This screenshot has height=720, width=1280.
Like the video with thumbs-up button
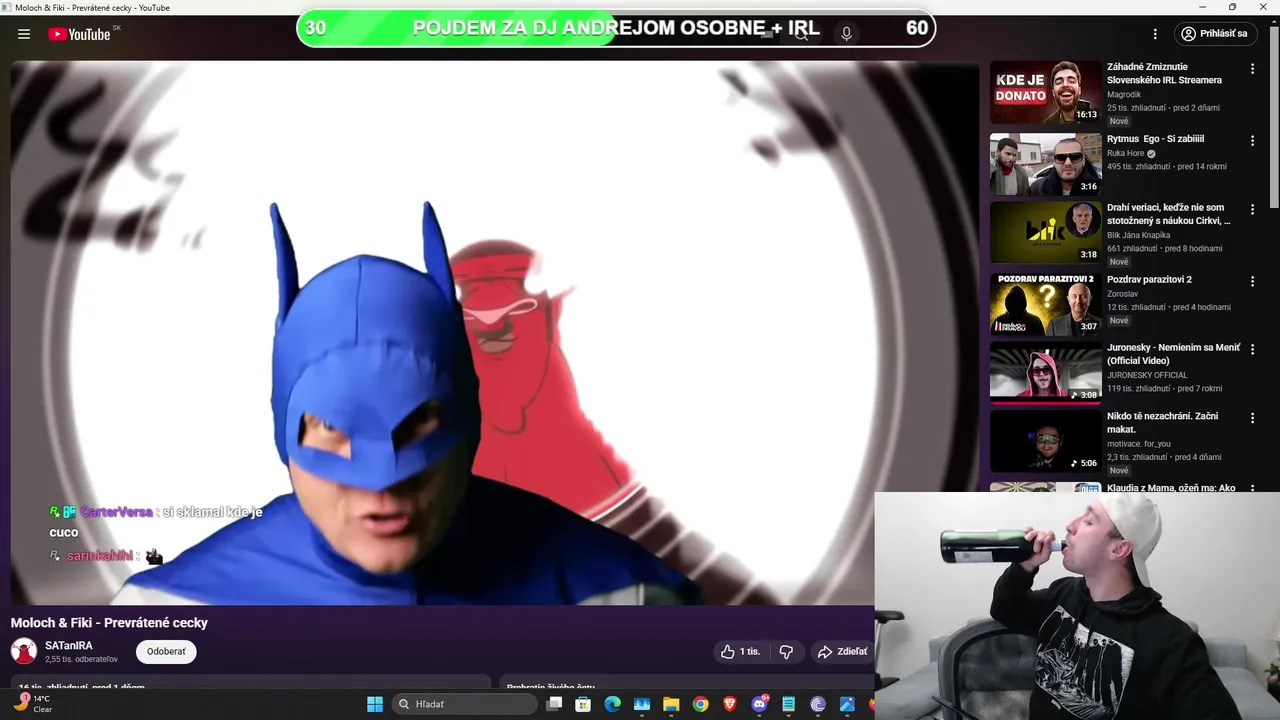(x=740, y=651)
